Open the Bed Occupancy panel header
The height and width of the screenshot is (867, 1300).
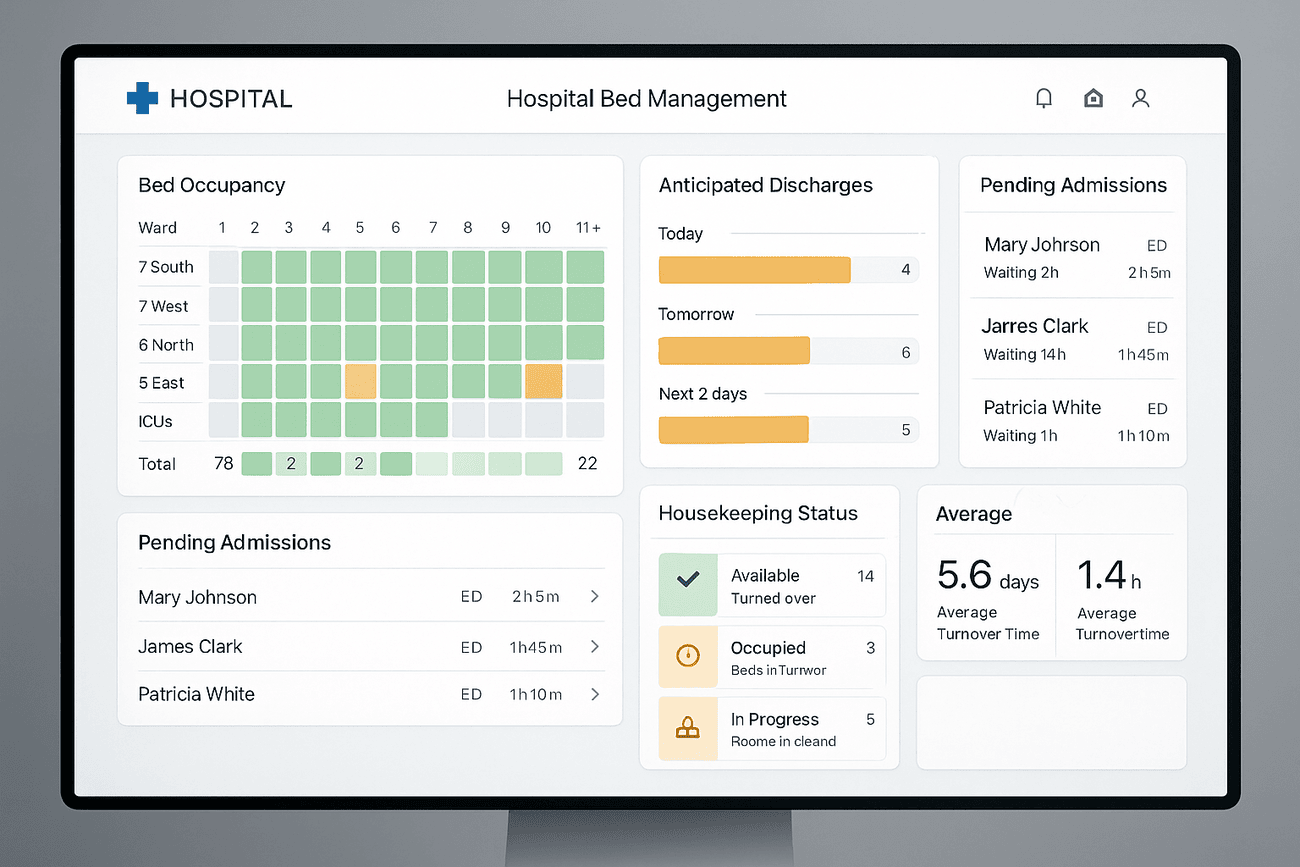[x=211, y=185]
